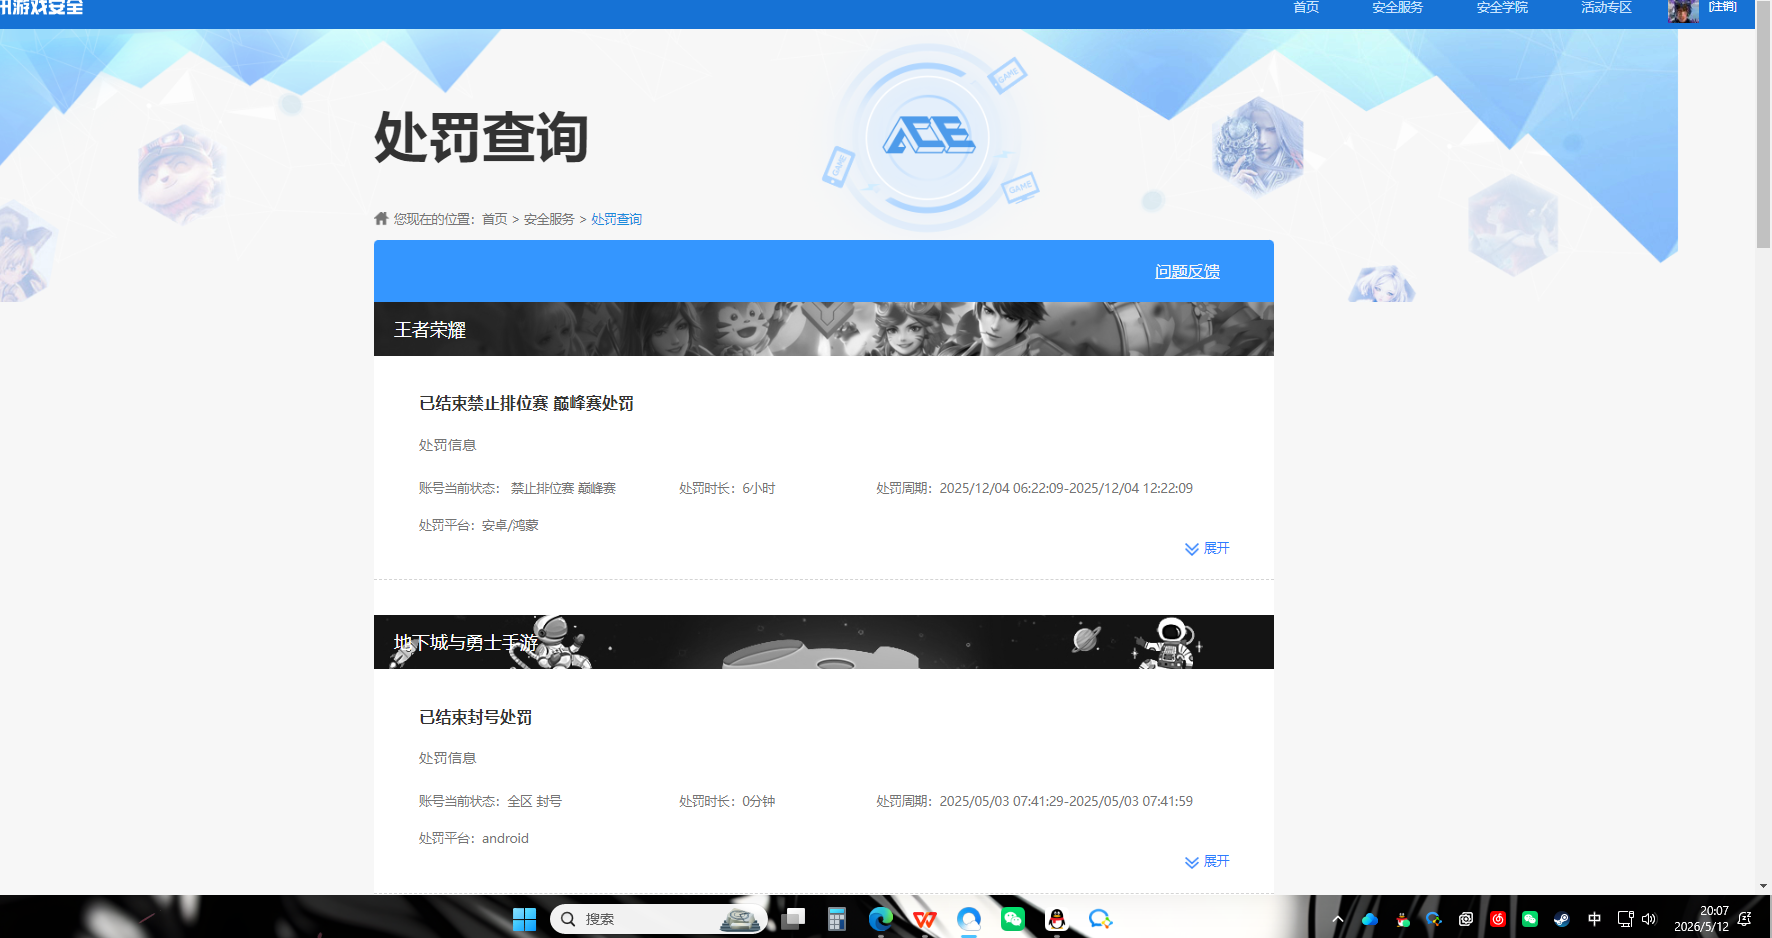Click 处罚时长：0分钟 text
Screen dimensions: 1772x938
pos(727,801)
